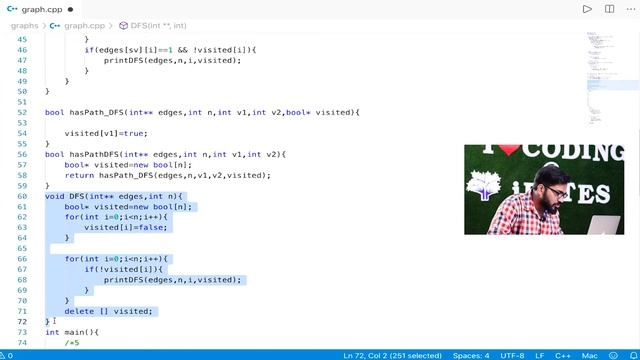Click the webcam video overlay
Image resolution: width=640 pixels, height=360 pixels.
[544, 189]
